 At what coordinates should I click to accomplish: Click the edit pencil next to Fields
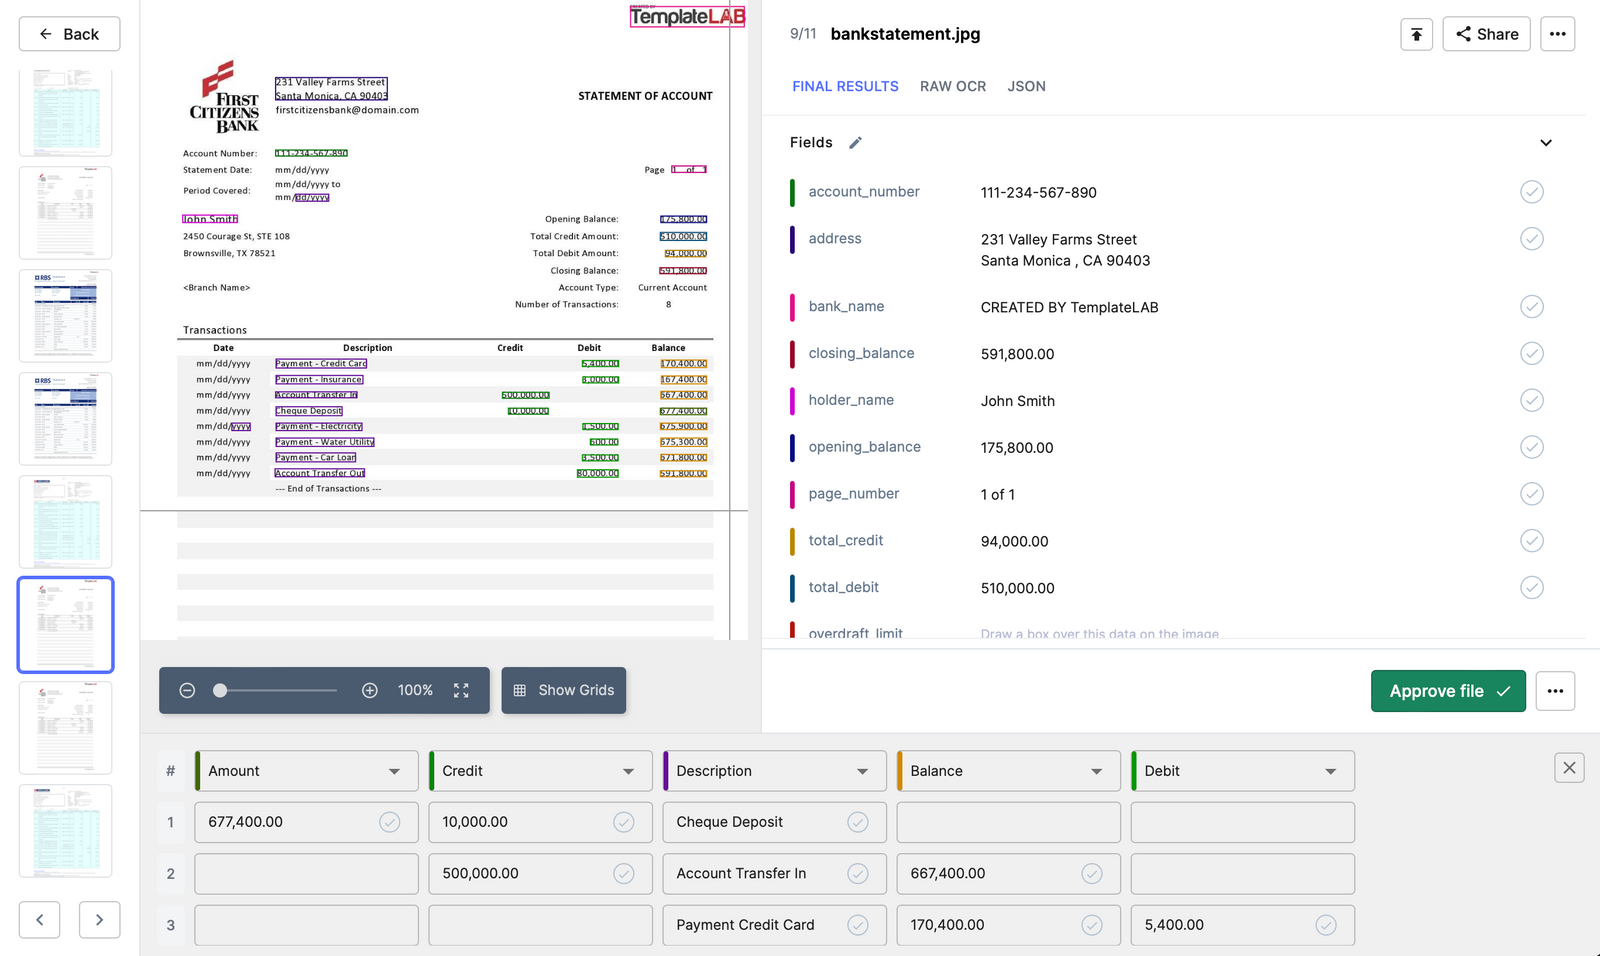[x=856, y=142]
